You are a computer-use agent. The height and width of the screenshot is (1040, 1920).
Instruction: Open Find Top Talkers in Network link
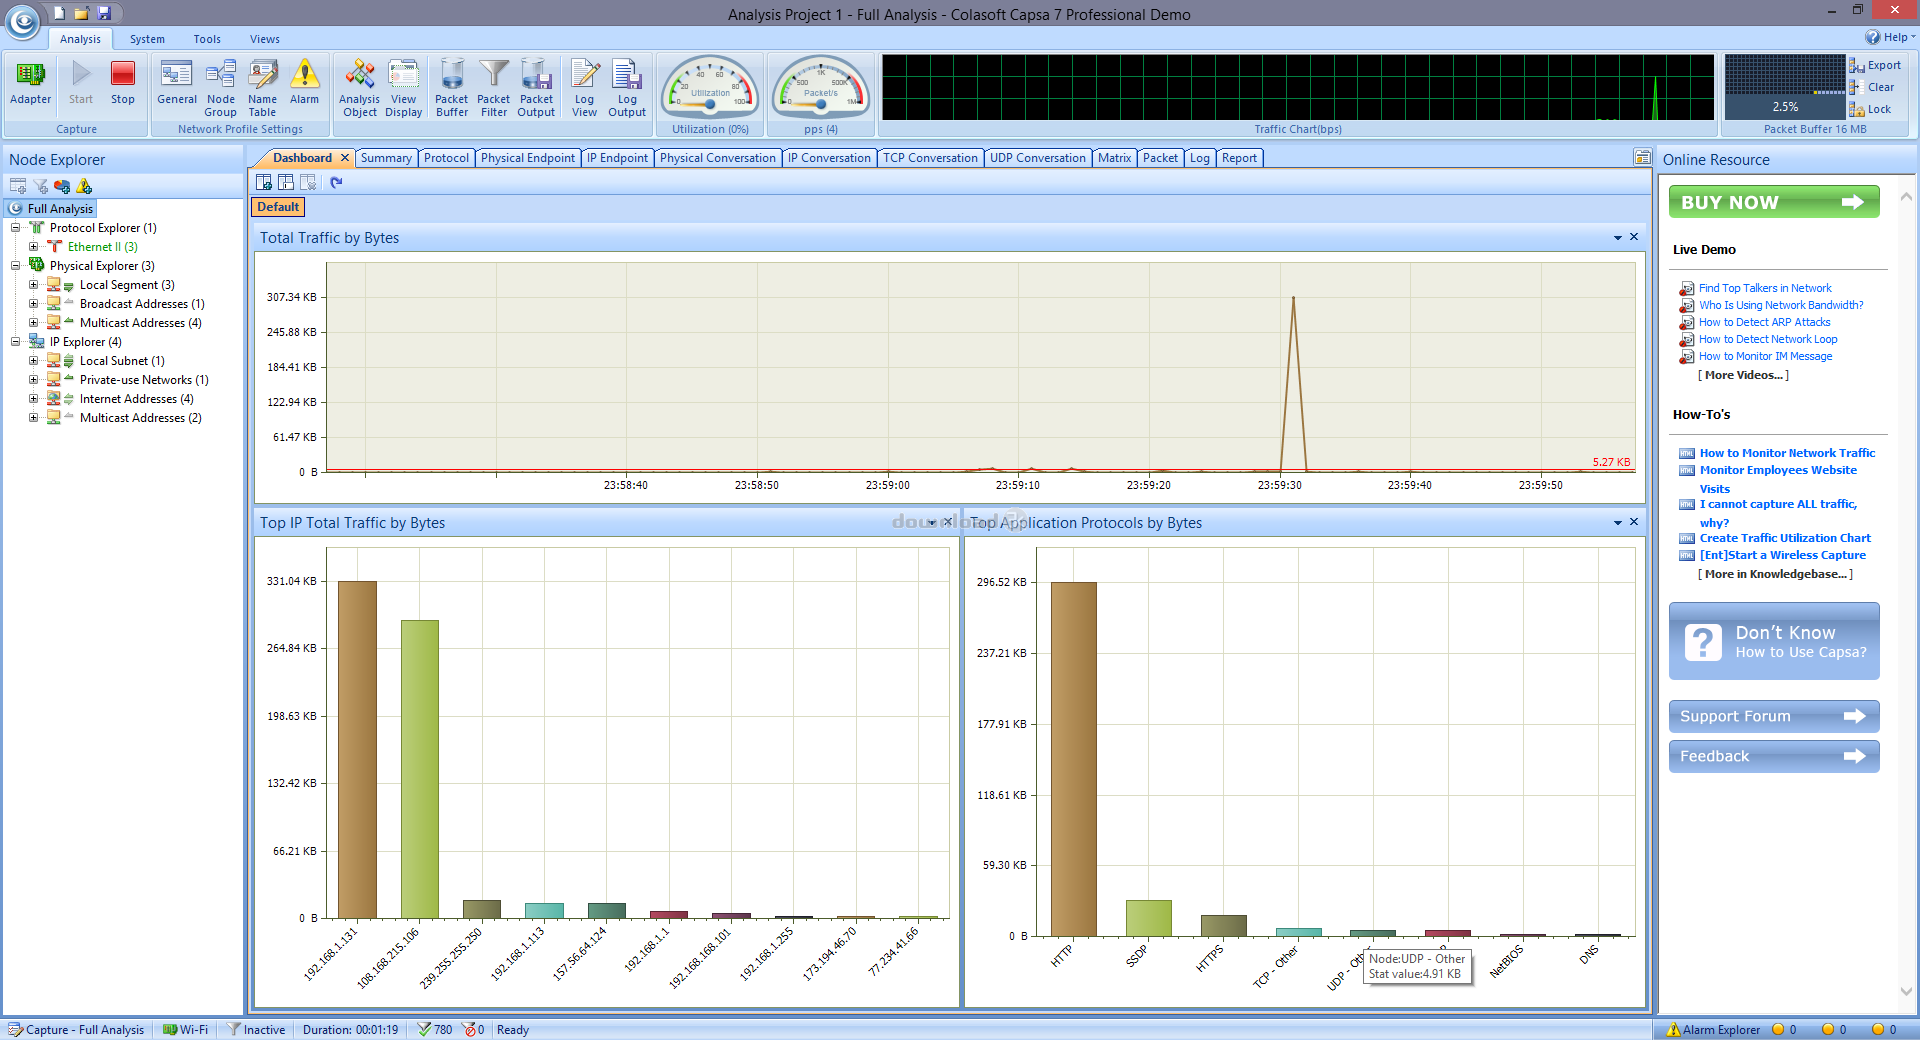pyautogui.click(x=1765, y=288)
